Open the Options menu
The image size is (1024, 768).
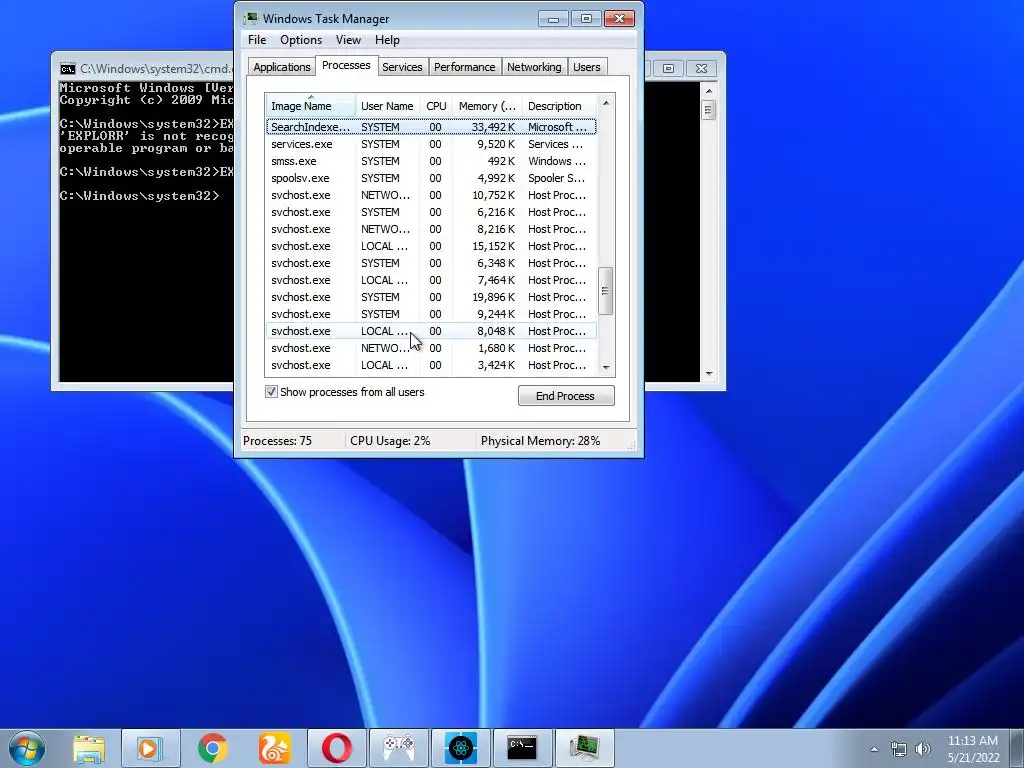click(x=300, y=40)
